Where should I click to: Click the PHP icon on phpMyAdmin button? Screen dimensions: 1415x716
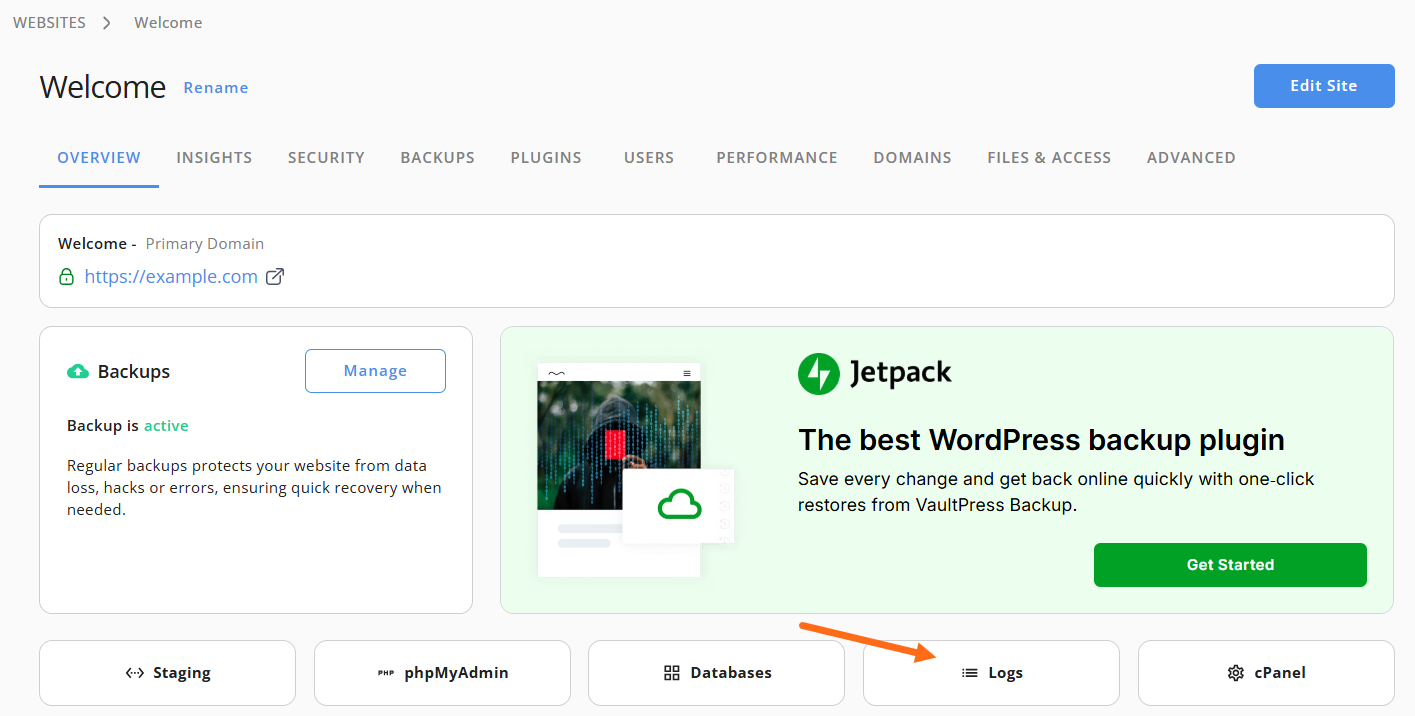pos(386,673)
